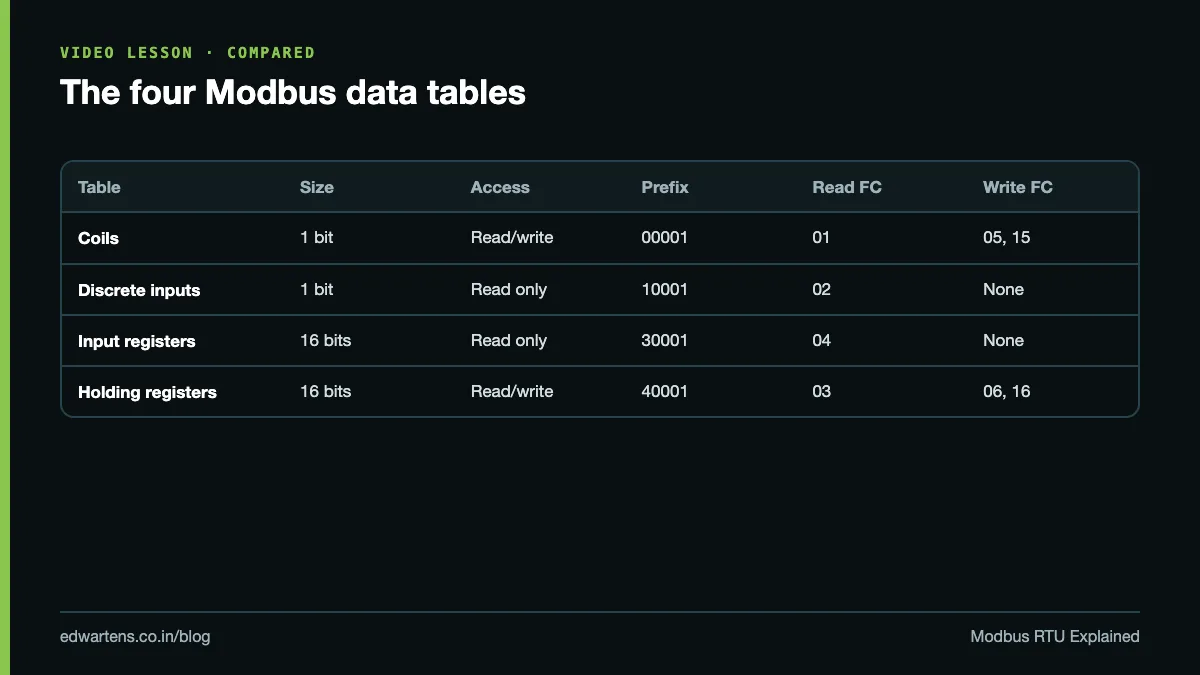Select the Read FC column header
The height and width of the screenshot is (675, 1200).
point(847,187)
